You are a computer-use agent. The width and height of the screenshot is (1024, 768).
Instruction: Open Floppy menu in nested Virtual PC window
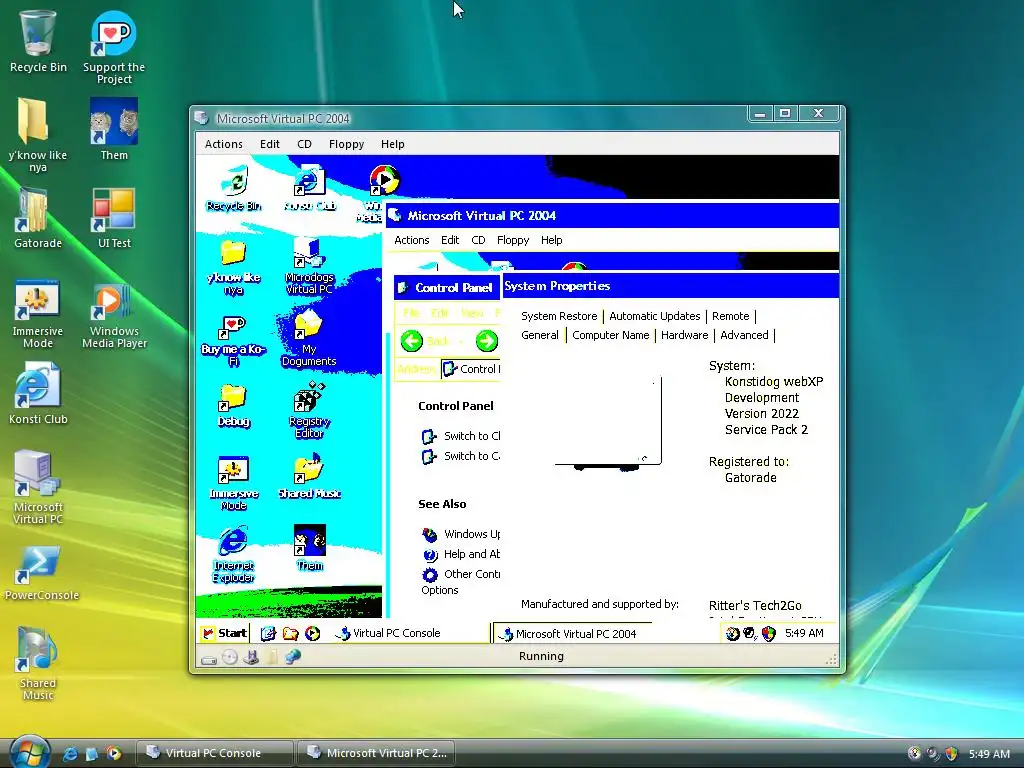tap(513, 240)
